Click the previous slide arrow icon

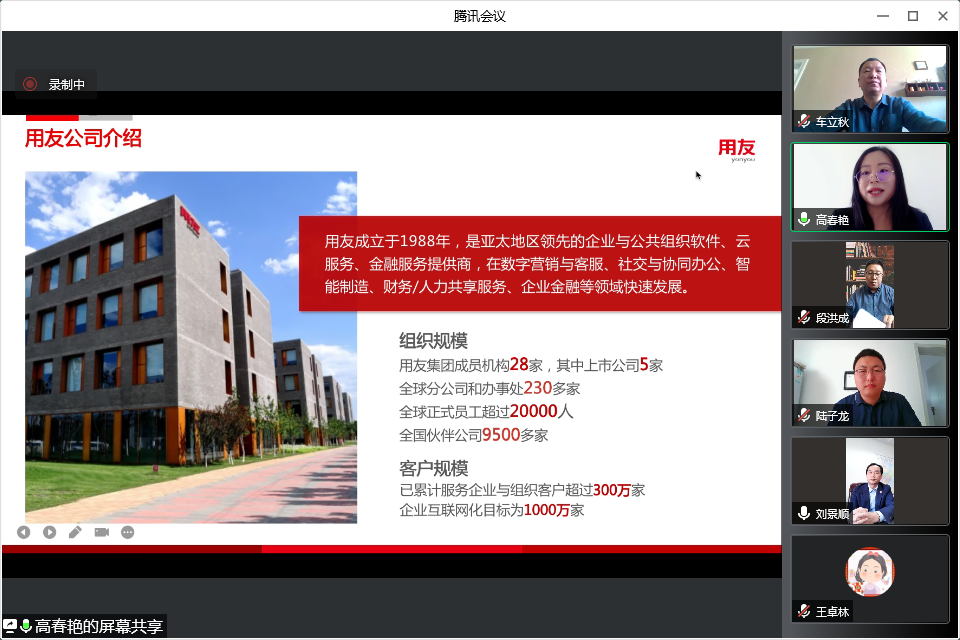pos(23,532)
